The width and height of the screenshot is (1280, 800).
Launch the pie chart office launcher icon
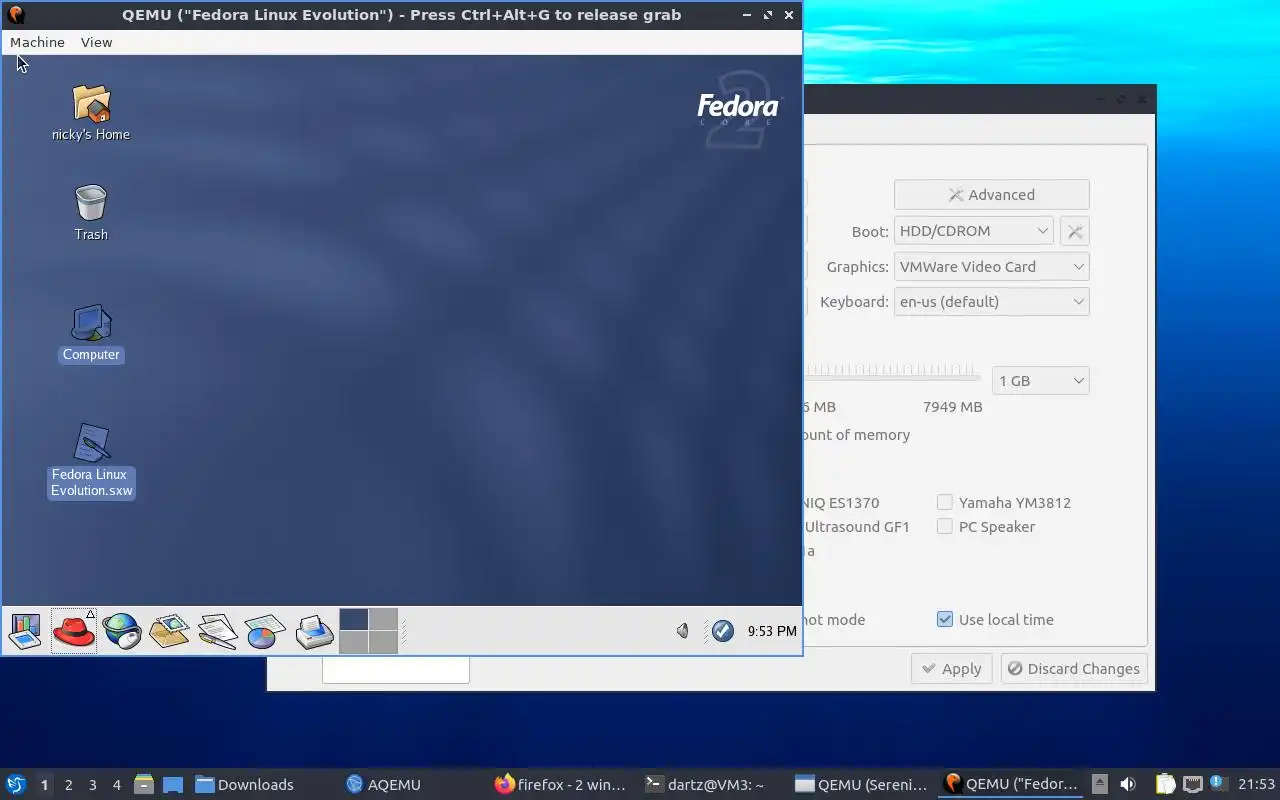(265, 631)
